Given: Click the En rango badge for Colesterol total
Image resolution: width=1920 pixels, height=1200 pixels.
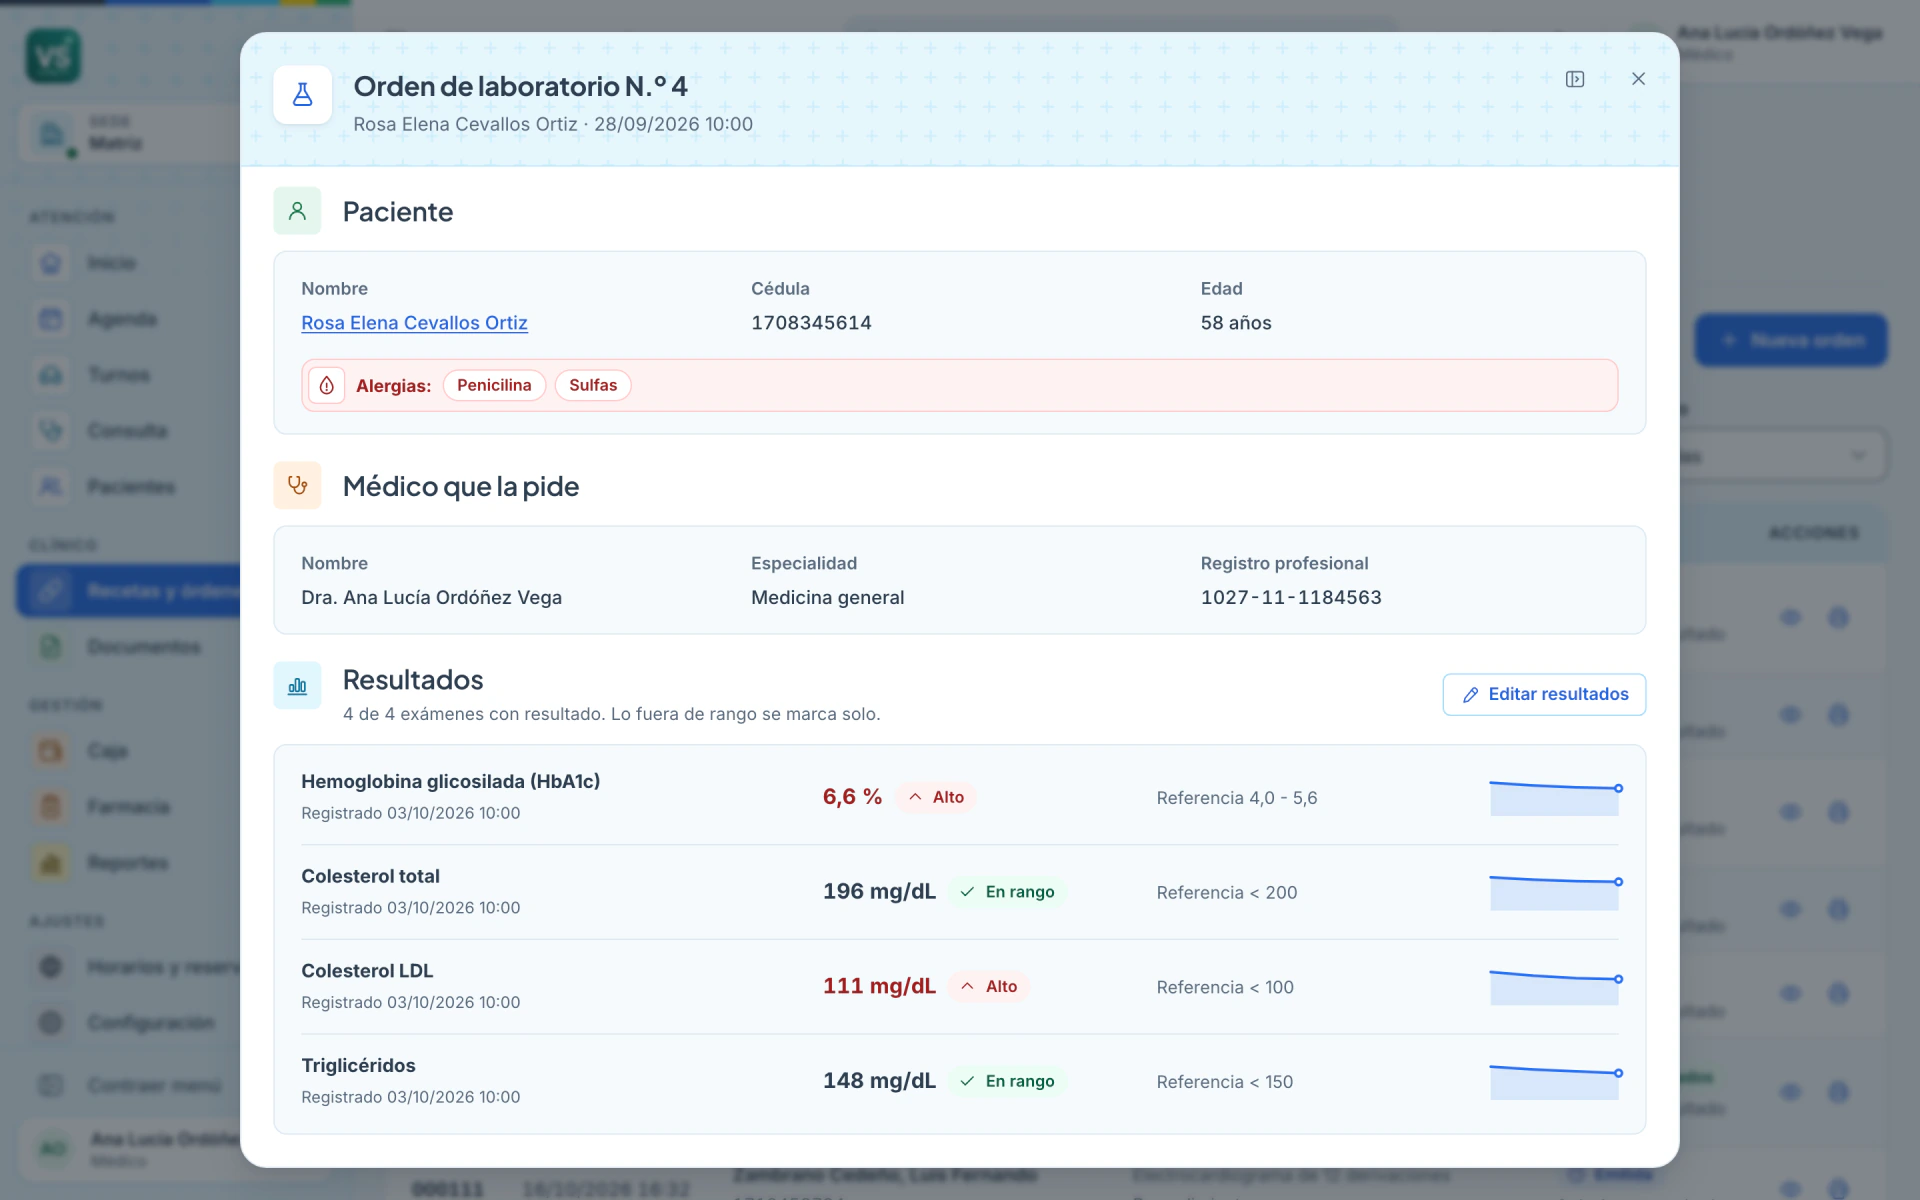Looking at the screenshot, I should click(x=1007, y=892).
